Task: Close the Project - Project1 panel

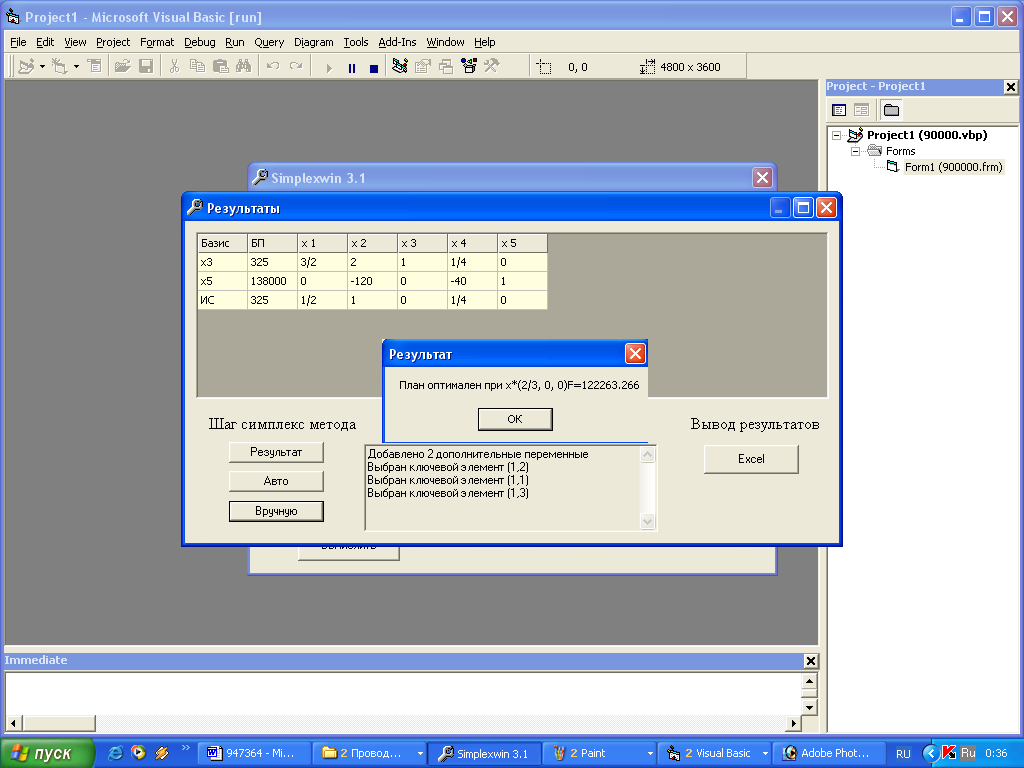Action: coord(1010,87)
